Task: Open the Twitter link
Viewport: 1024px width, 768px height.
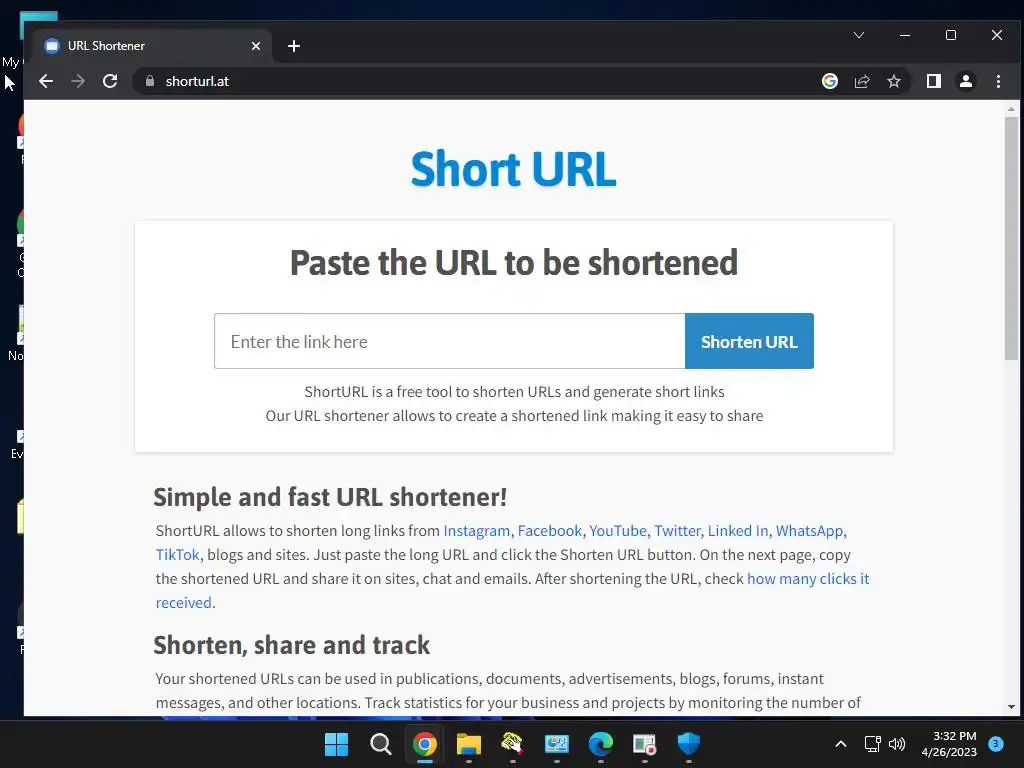Action: [x=677, y=531]
